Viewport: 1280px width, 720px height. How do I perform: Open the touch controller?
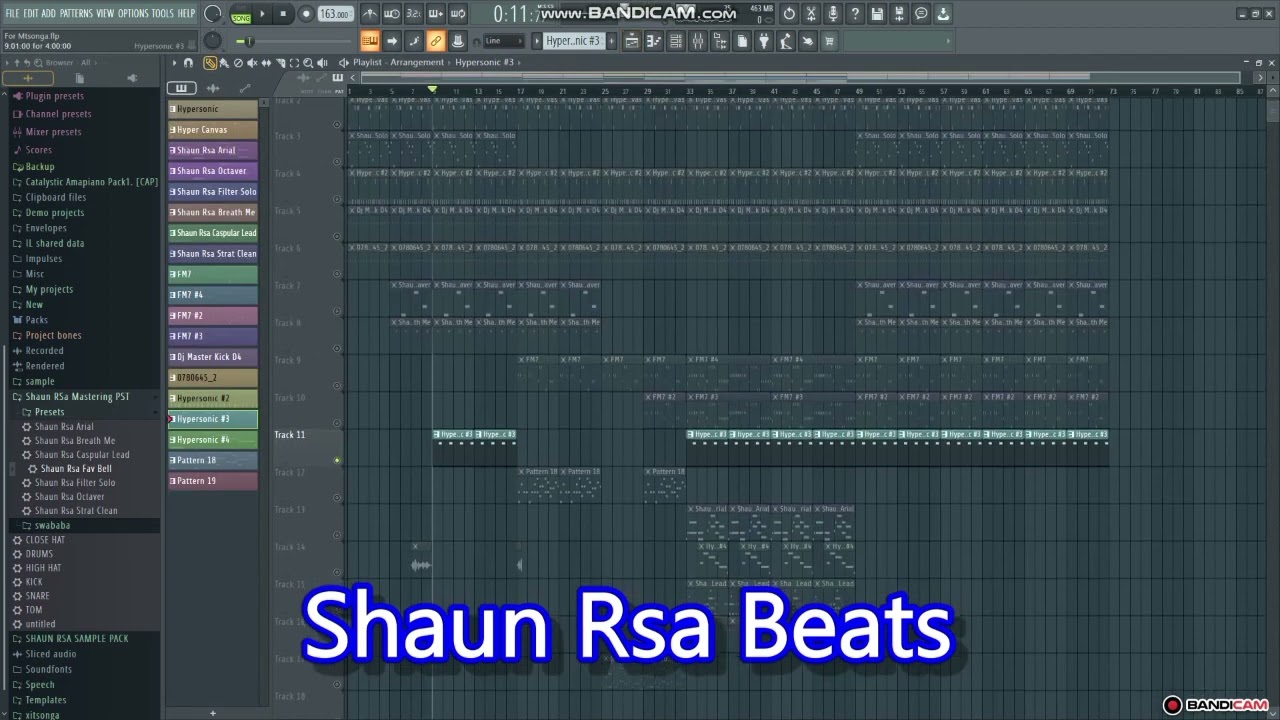point(808,41)
